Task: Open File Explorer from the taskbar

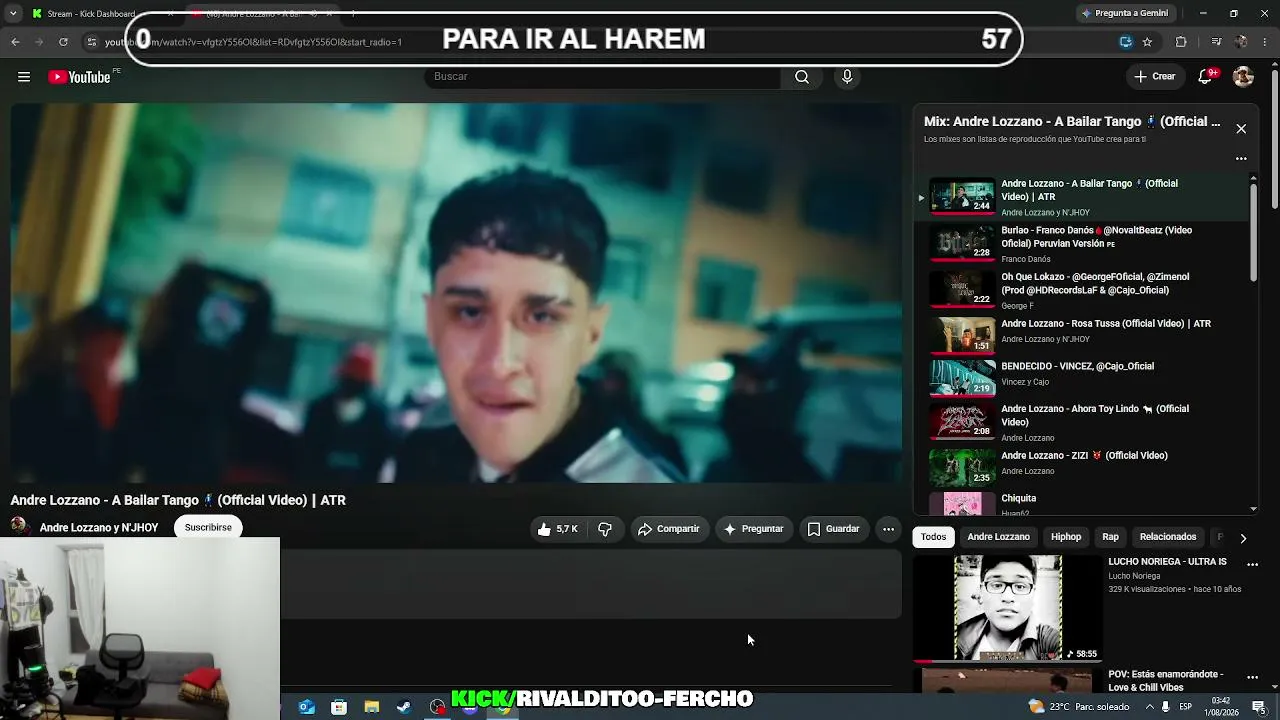Action: (372, 707)
